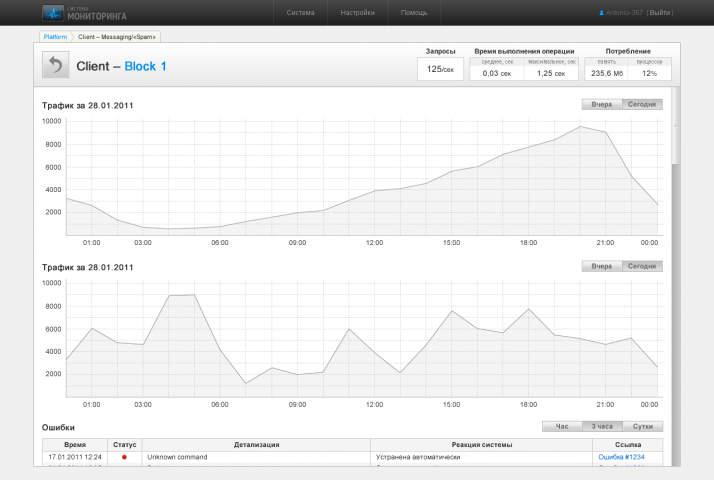Click the Статус column header
The height and width of the screenshot is (480, 714).
(x=124, y=445)
